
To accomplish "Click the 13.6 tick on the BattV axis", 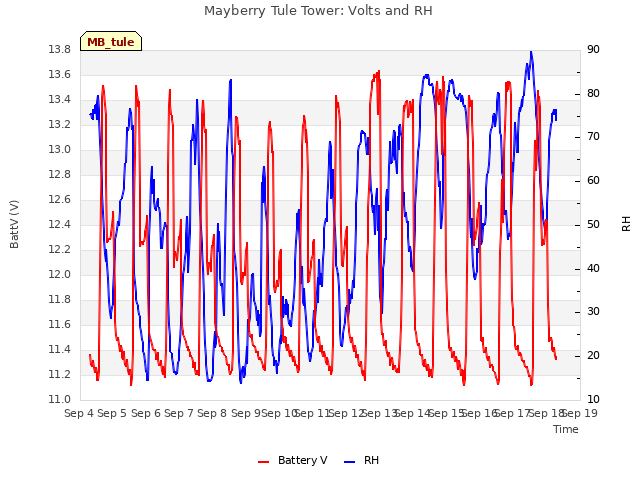I will point(60,75).
